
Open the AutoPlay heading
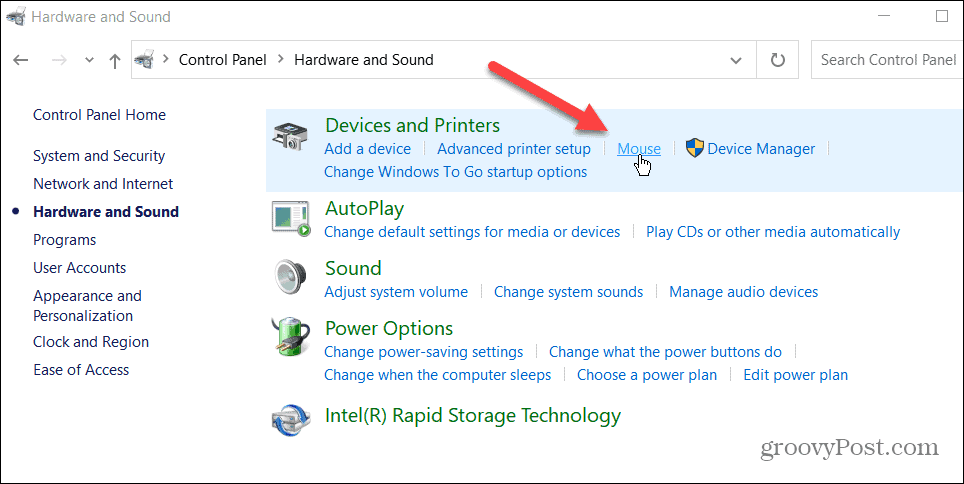[365, 208]
